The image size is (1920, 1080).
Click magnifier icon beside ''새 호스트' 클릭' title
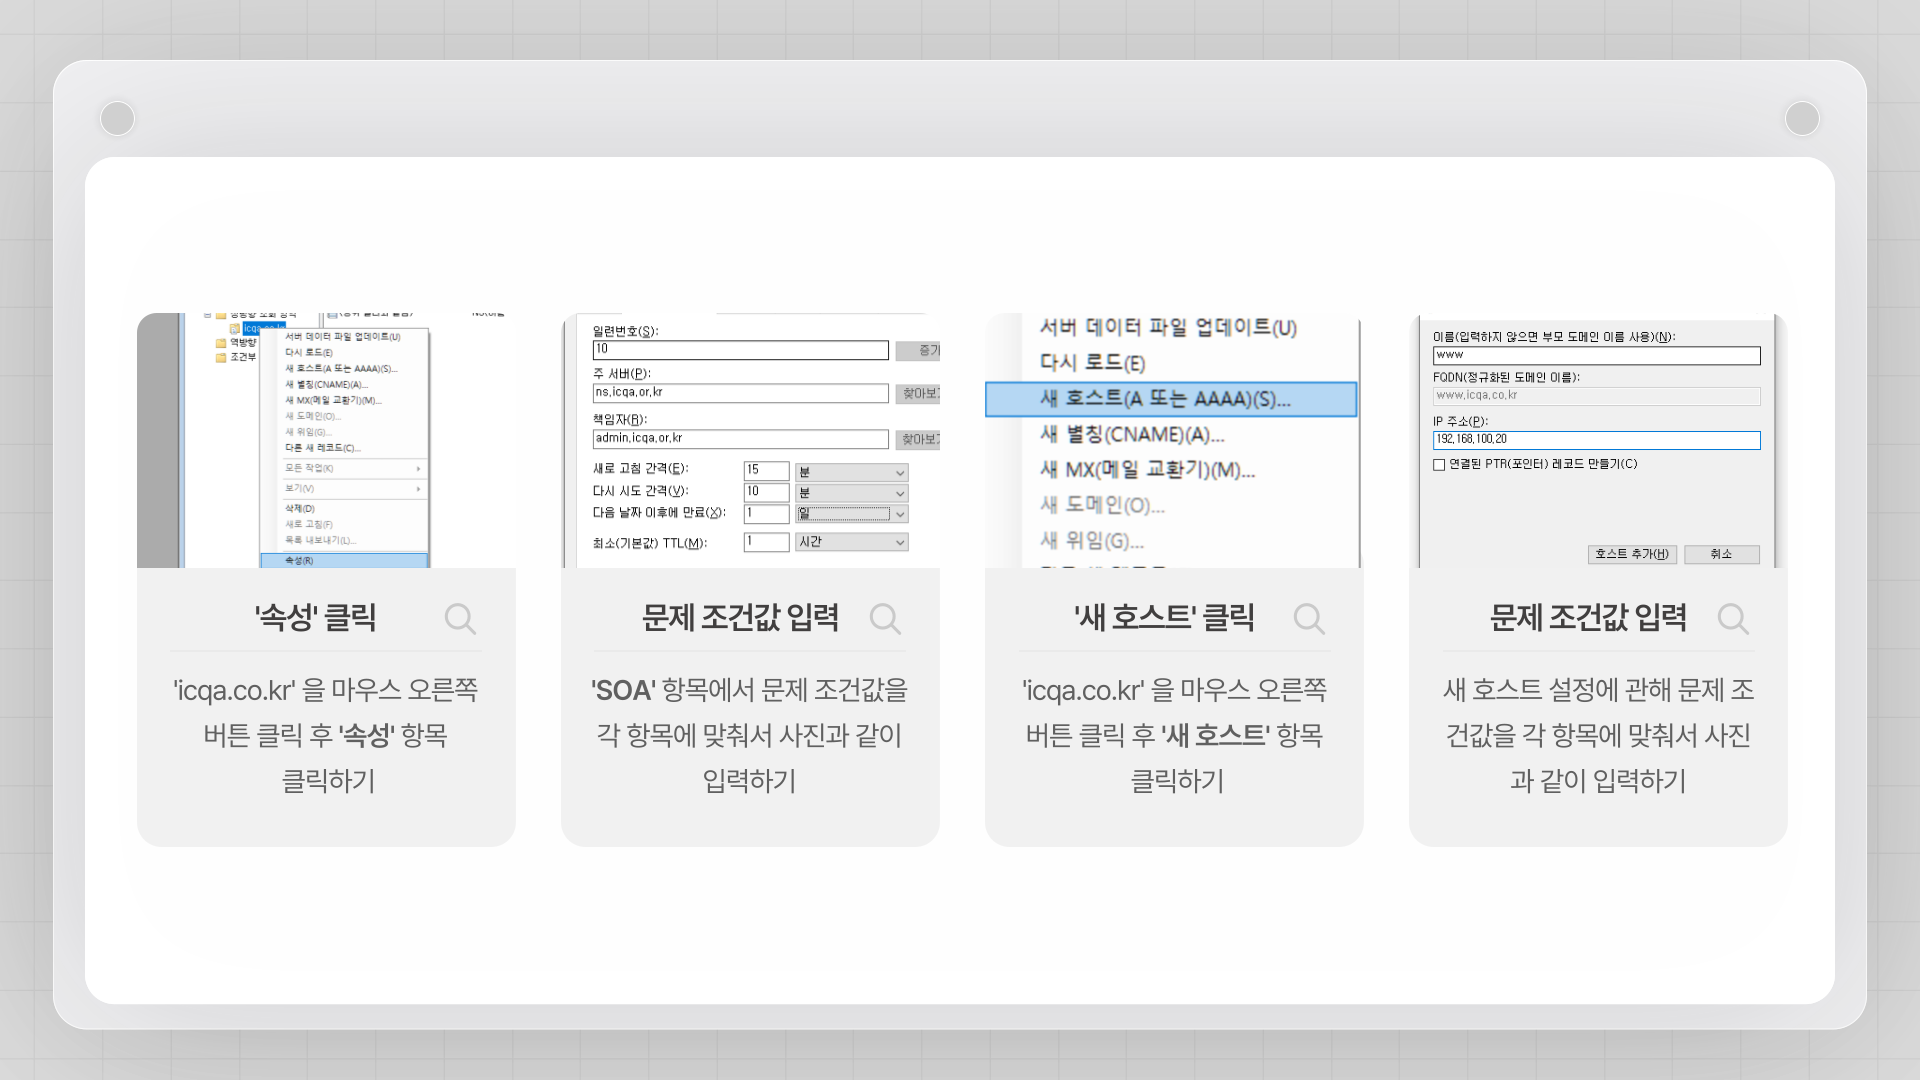(x=1309, y=619)
